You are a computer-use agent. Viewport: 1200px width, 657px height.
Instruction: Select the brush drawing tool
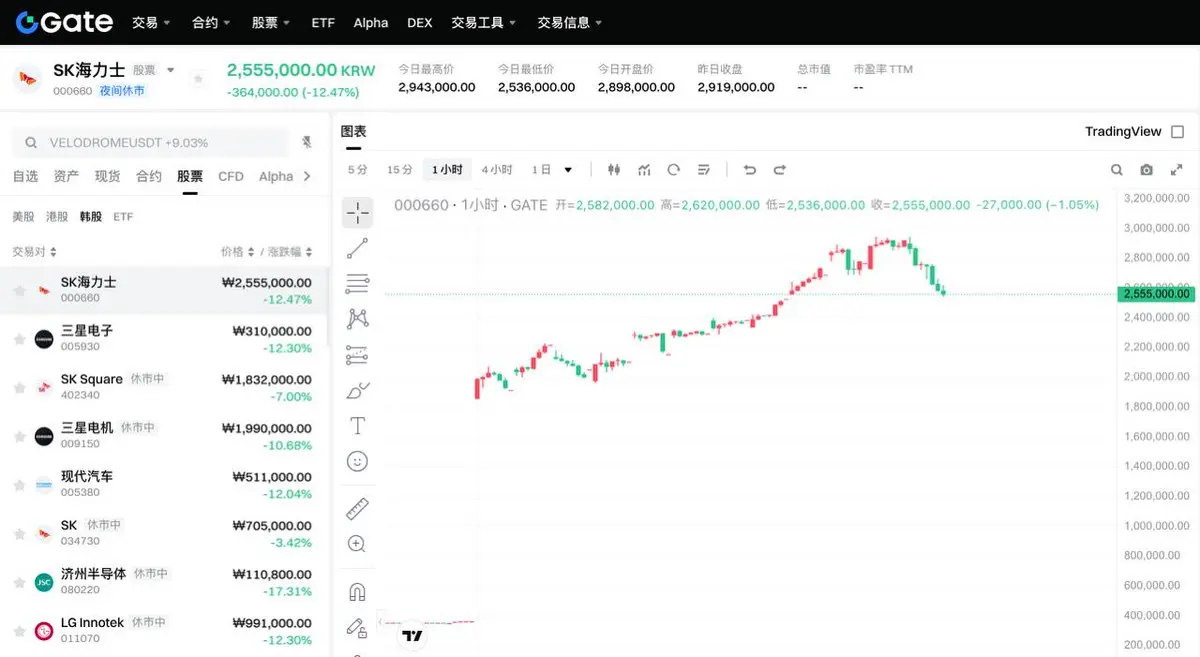(357, 390)
